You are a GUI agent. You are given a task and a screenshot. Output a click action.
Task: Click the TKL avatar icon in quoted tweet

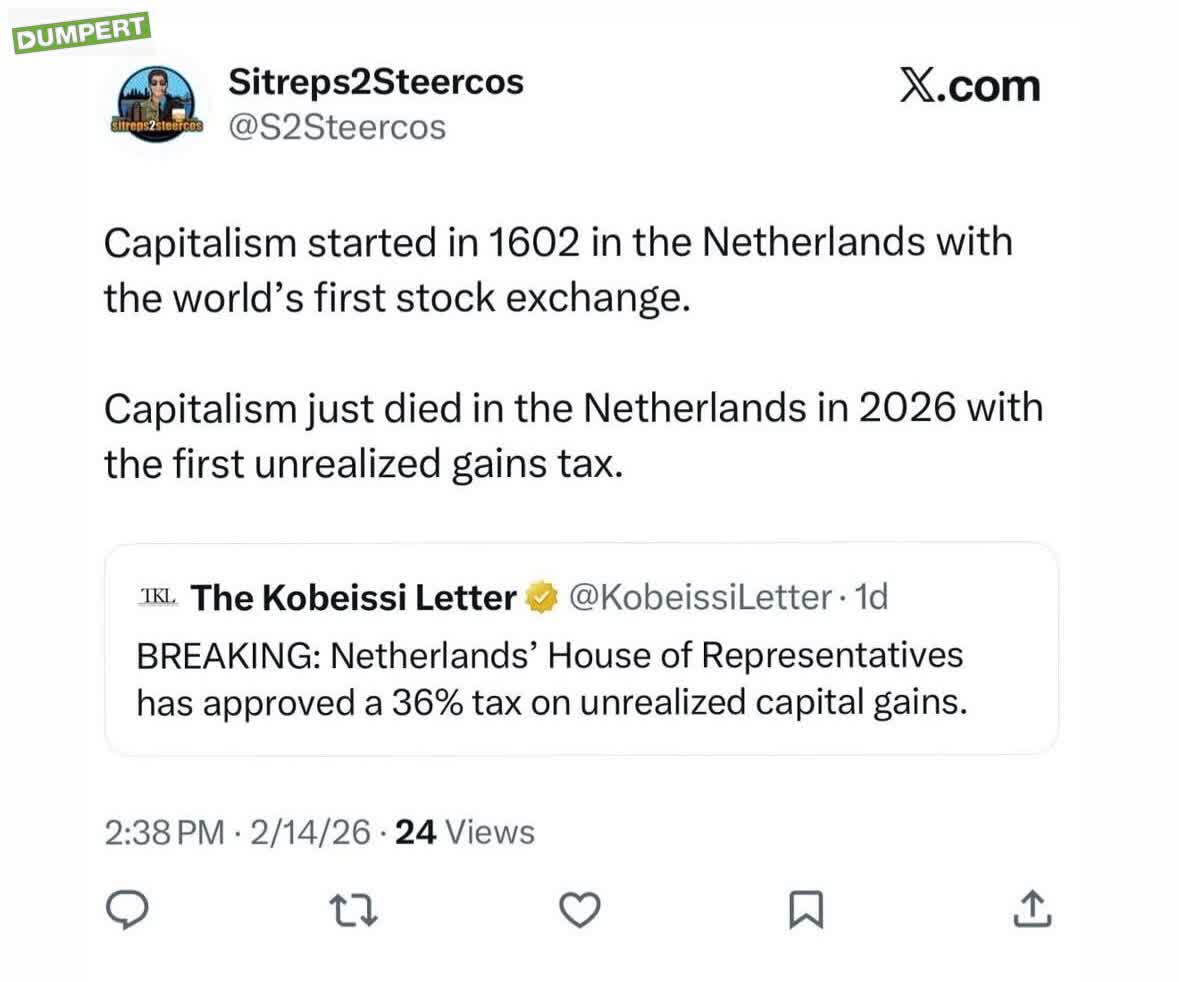click(x=154, y=594)
